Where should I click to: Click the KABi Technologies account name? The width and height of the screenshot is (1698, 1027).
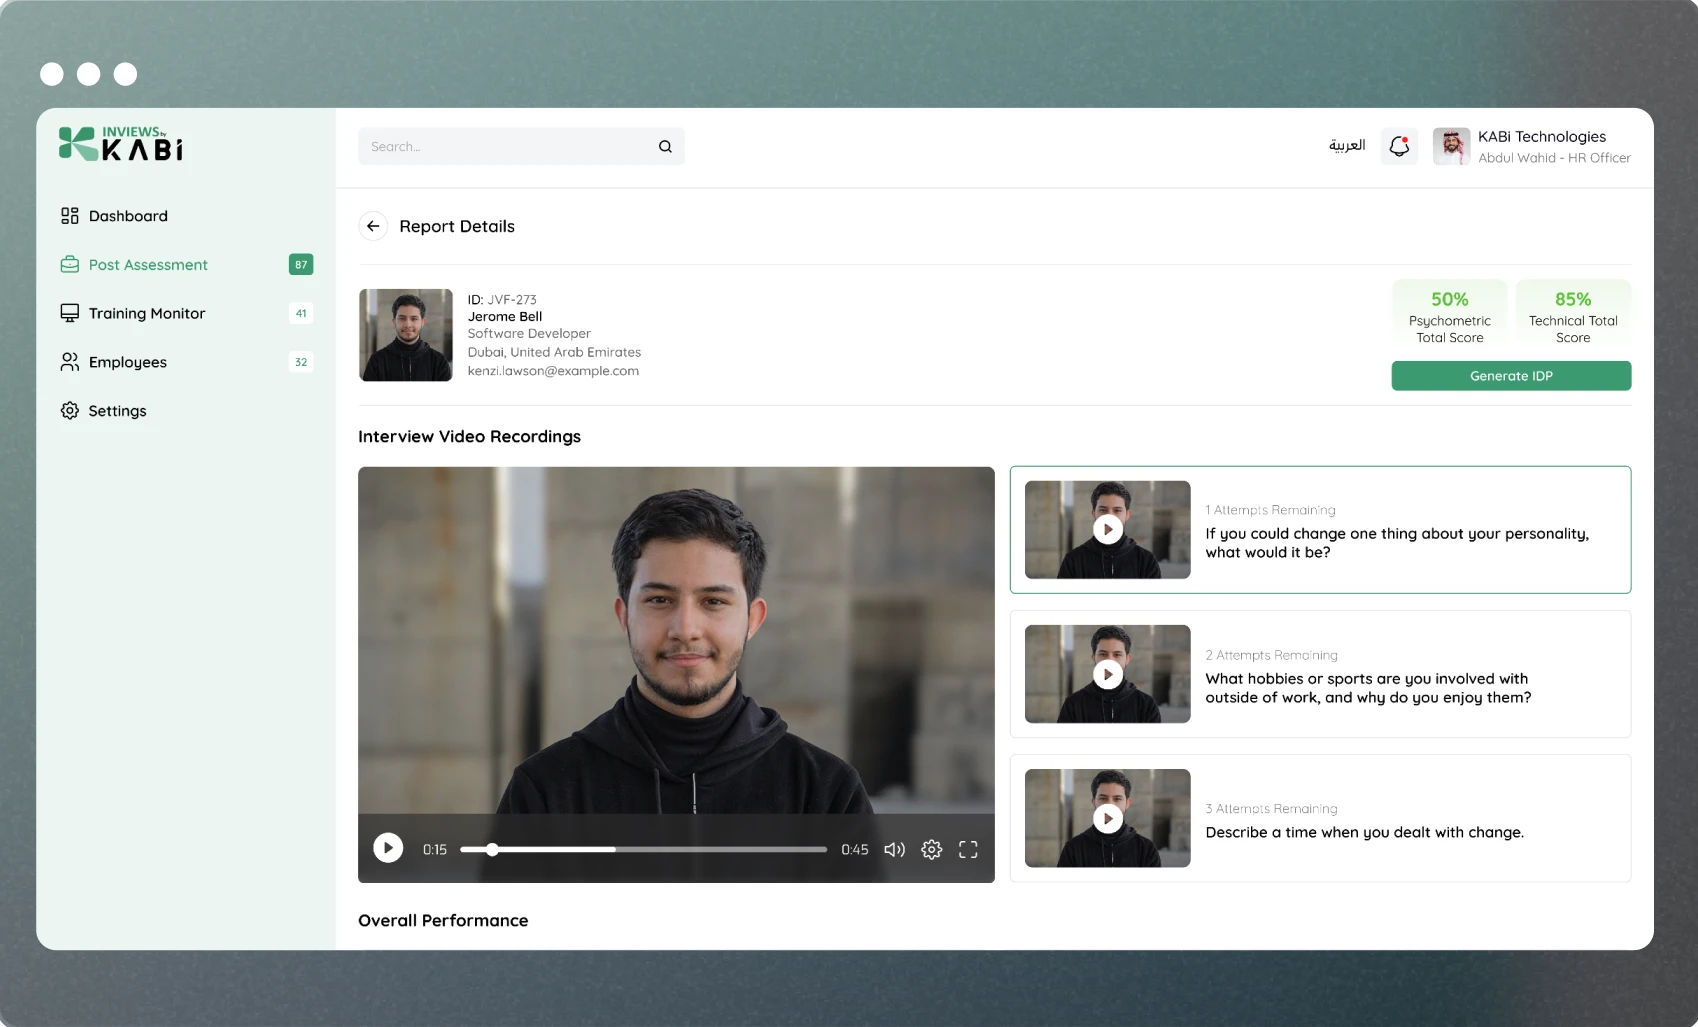[x=1542, y=137]
